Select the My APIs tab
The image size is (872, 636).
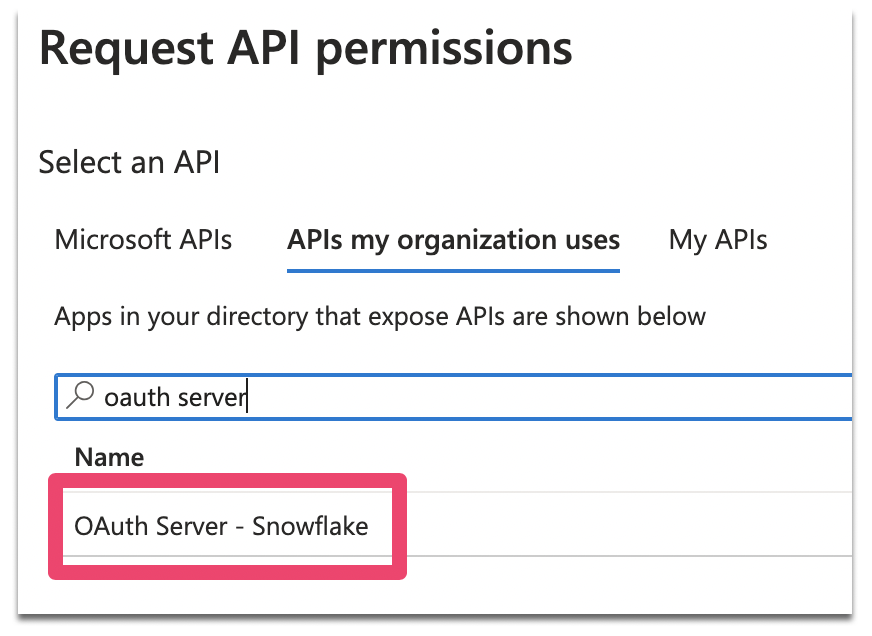point(717,240)
